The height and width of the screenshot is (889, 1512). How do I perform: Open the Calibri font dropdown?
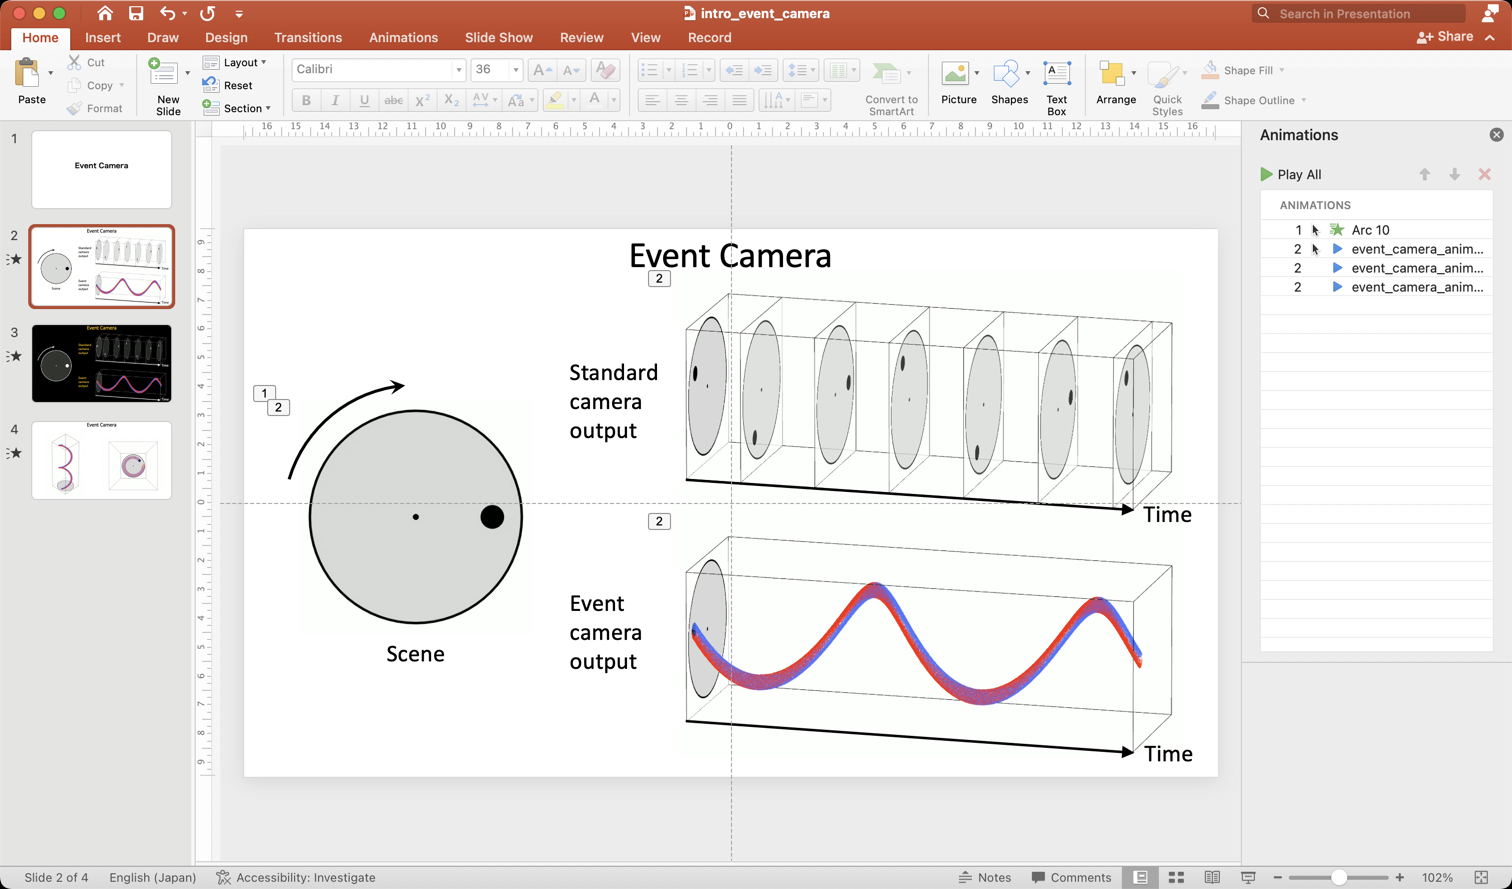coord(458,70)
